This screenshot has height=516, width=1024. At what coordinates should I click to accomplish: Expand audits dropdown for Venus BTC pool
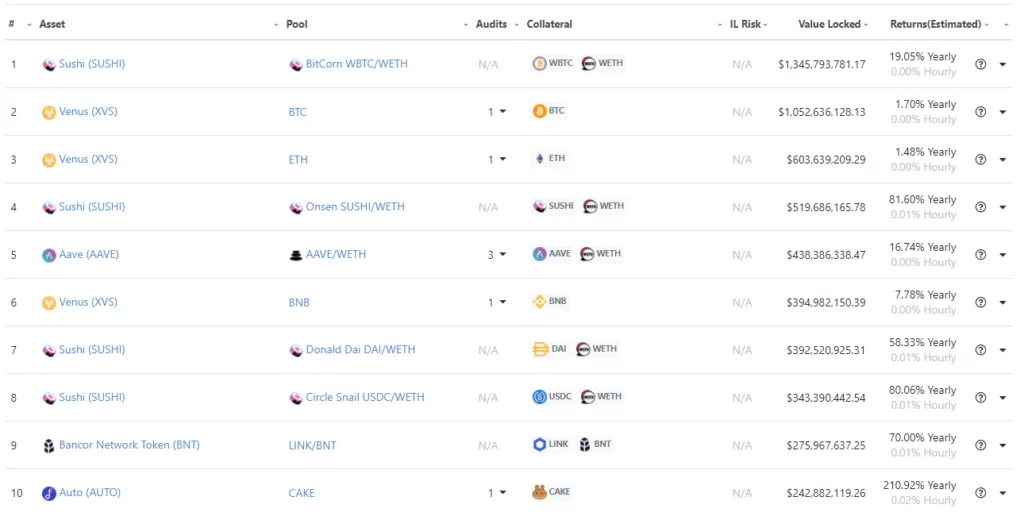[502, 112]
